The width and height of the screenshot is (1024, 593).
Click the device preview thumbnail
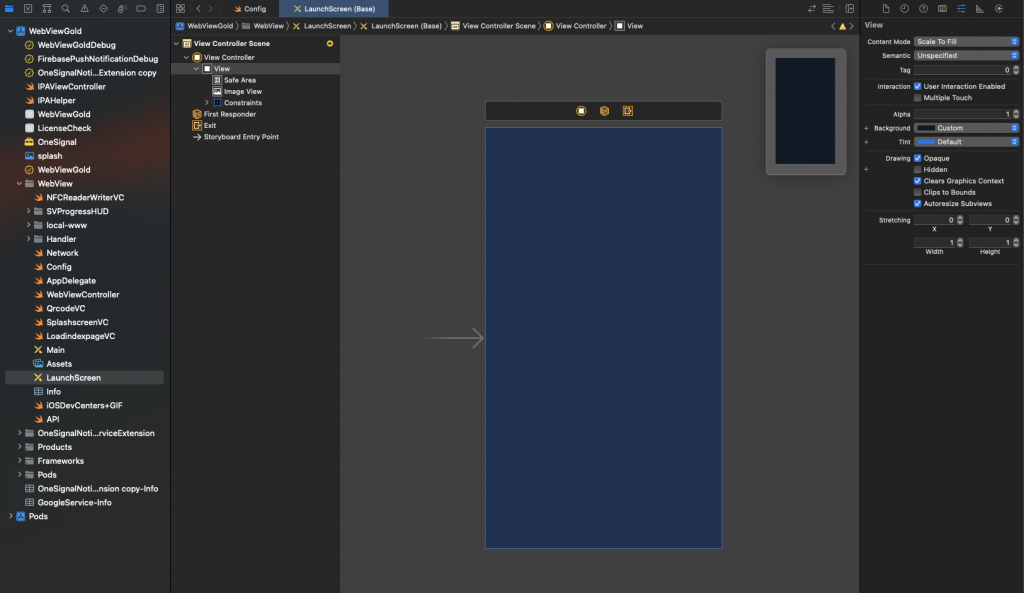805,111
